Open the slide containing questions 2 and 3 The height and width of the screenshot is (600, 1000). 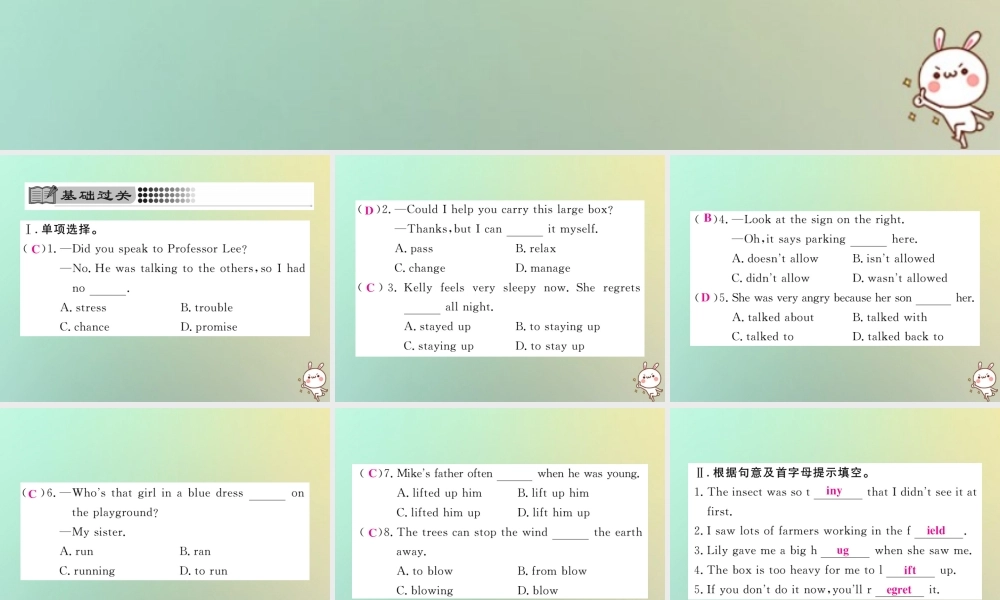[500, 278]
